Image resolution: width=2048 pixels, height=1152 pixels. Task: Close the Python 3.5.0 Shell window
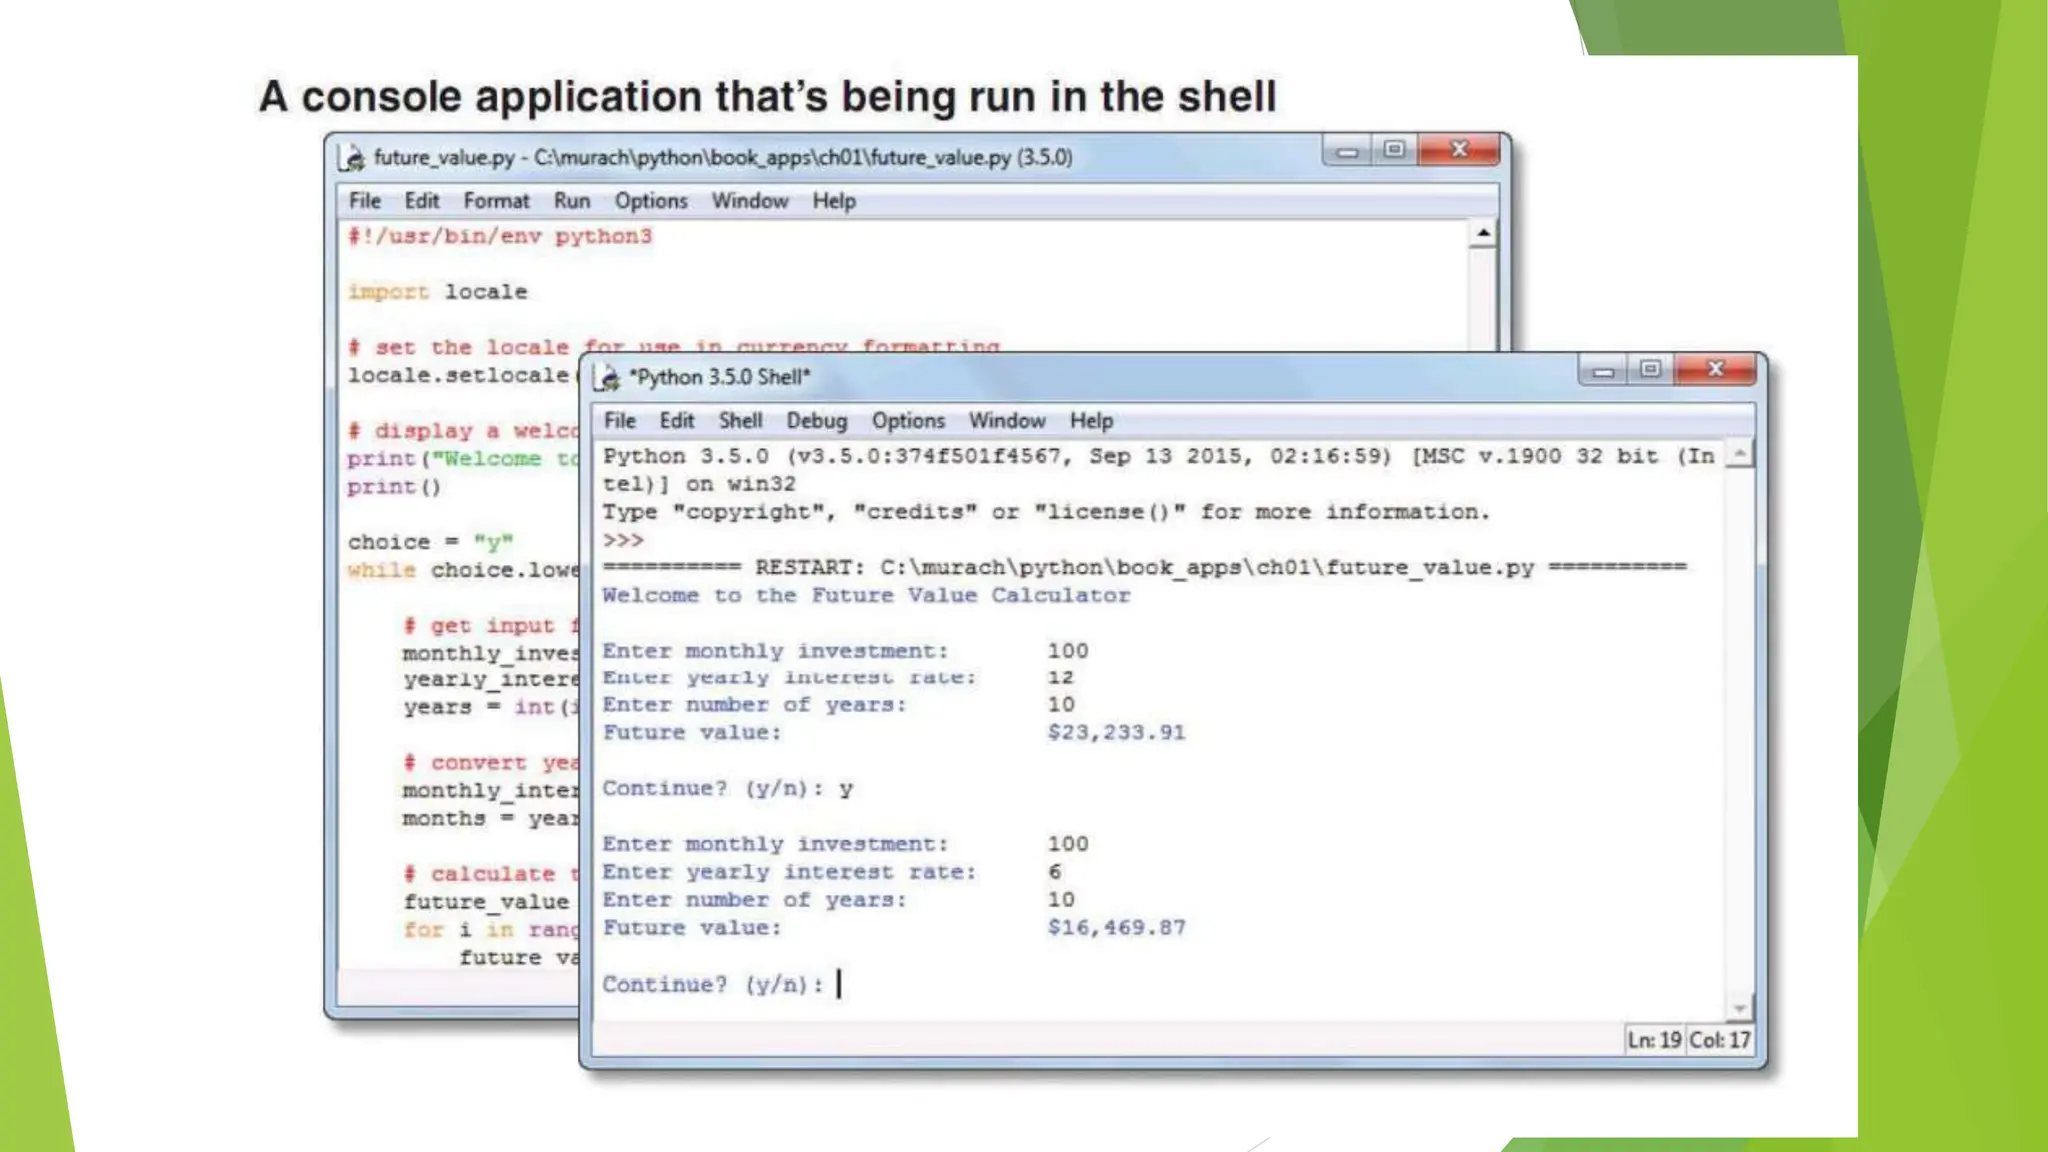tap(1716, 369)
